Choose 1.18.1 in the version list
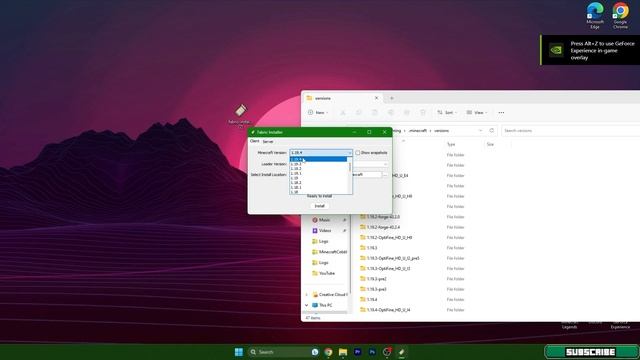This screenshot has height=360, width=640. (x=318, y=187)
